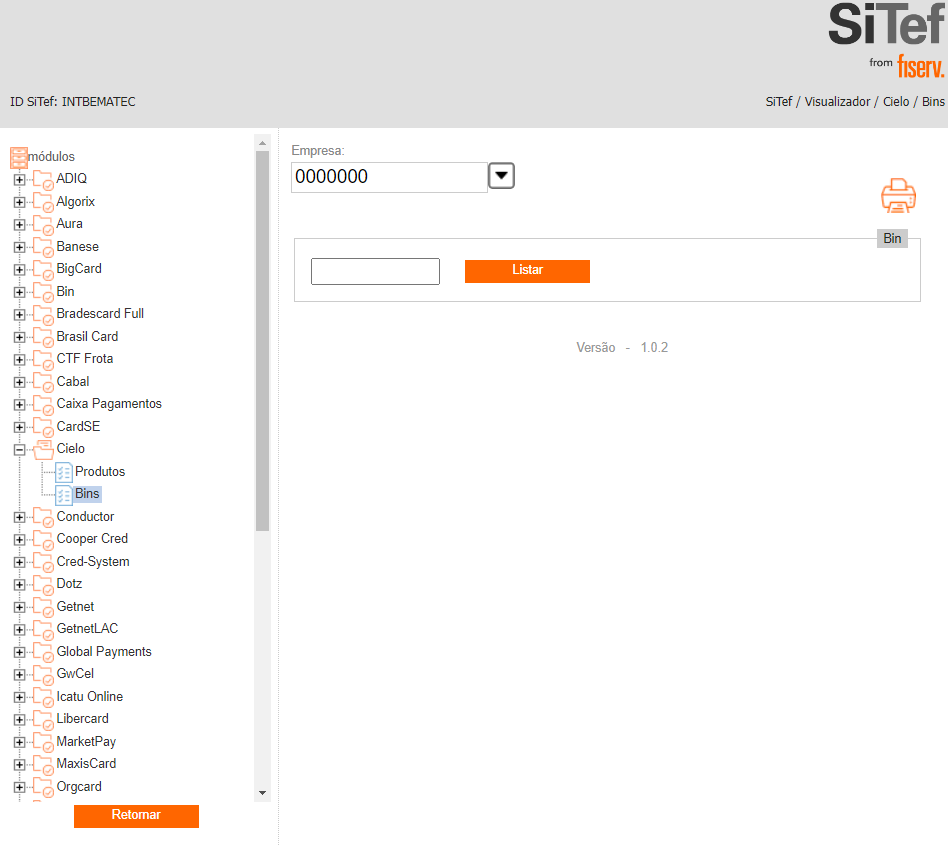Screen dimensions: 948x846
Task: Click the Listar button
Action: tap(527, 271)
